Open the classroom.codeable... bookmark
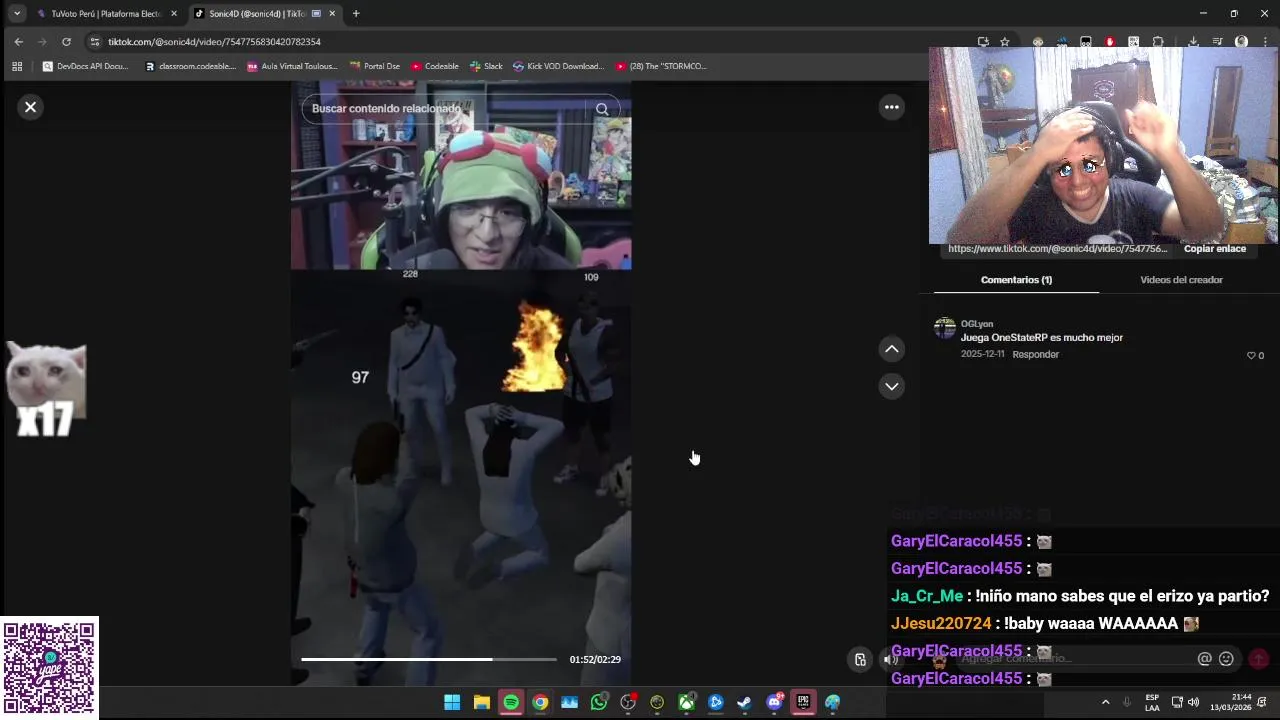 coord(190,66)
